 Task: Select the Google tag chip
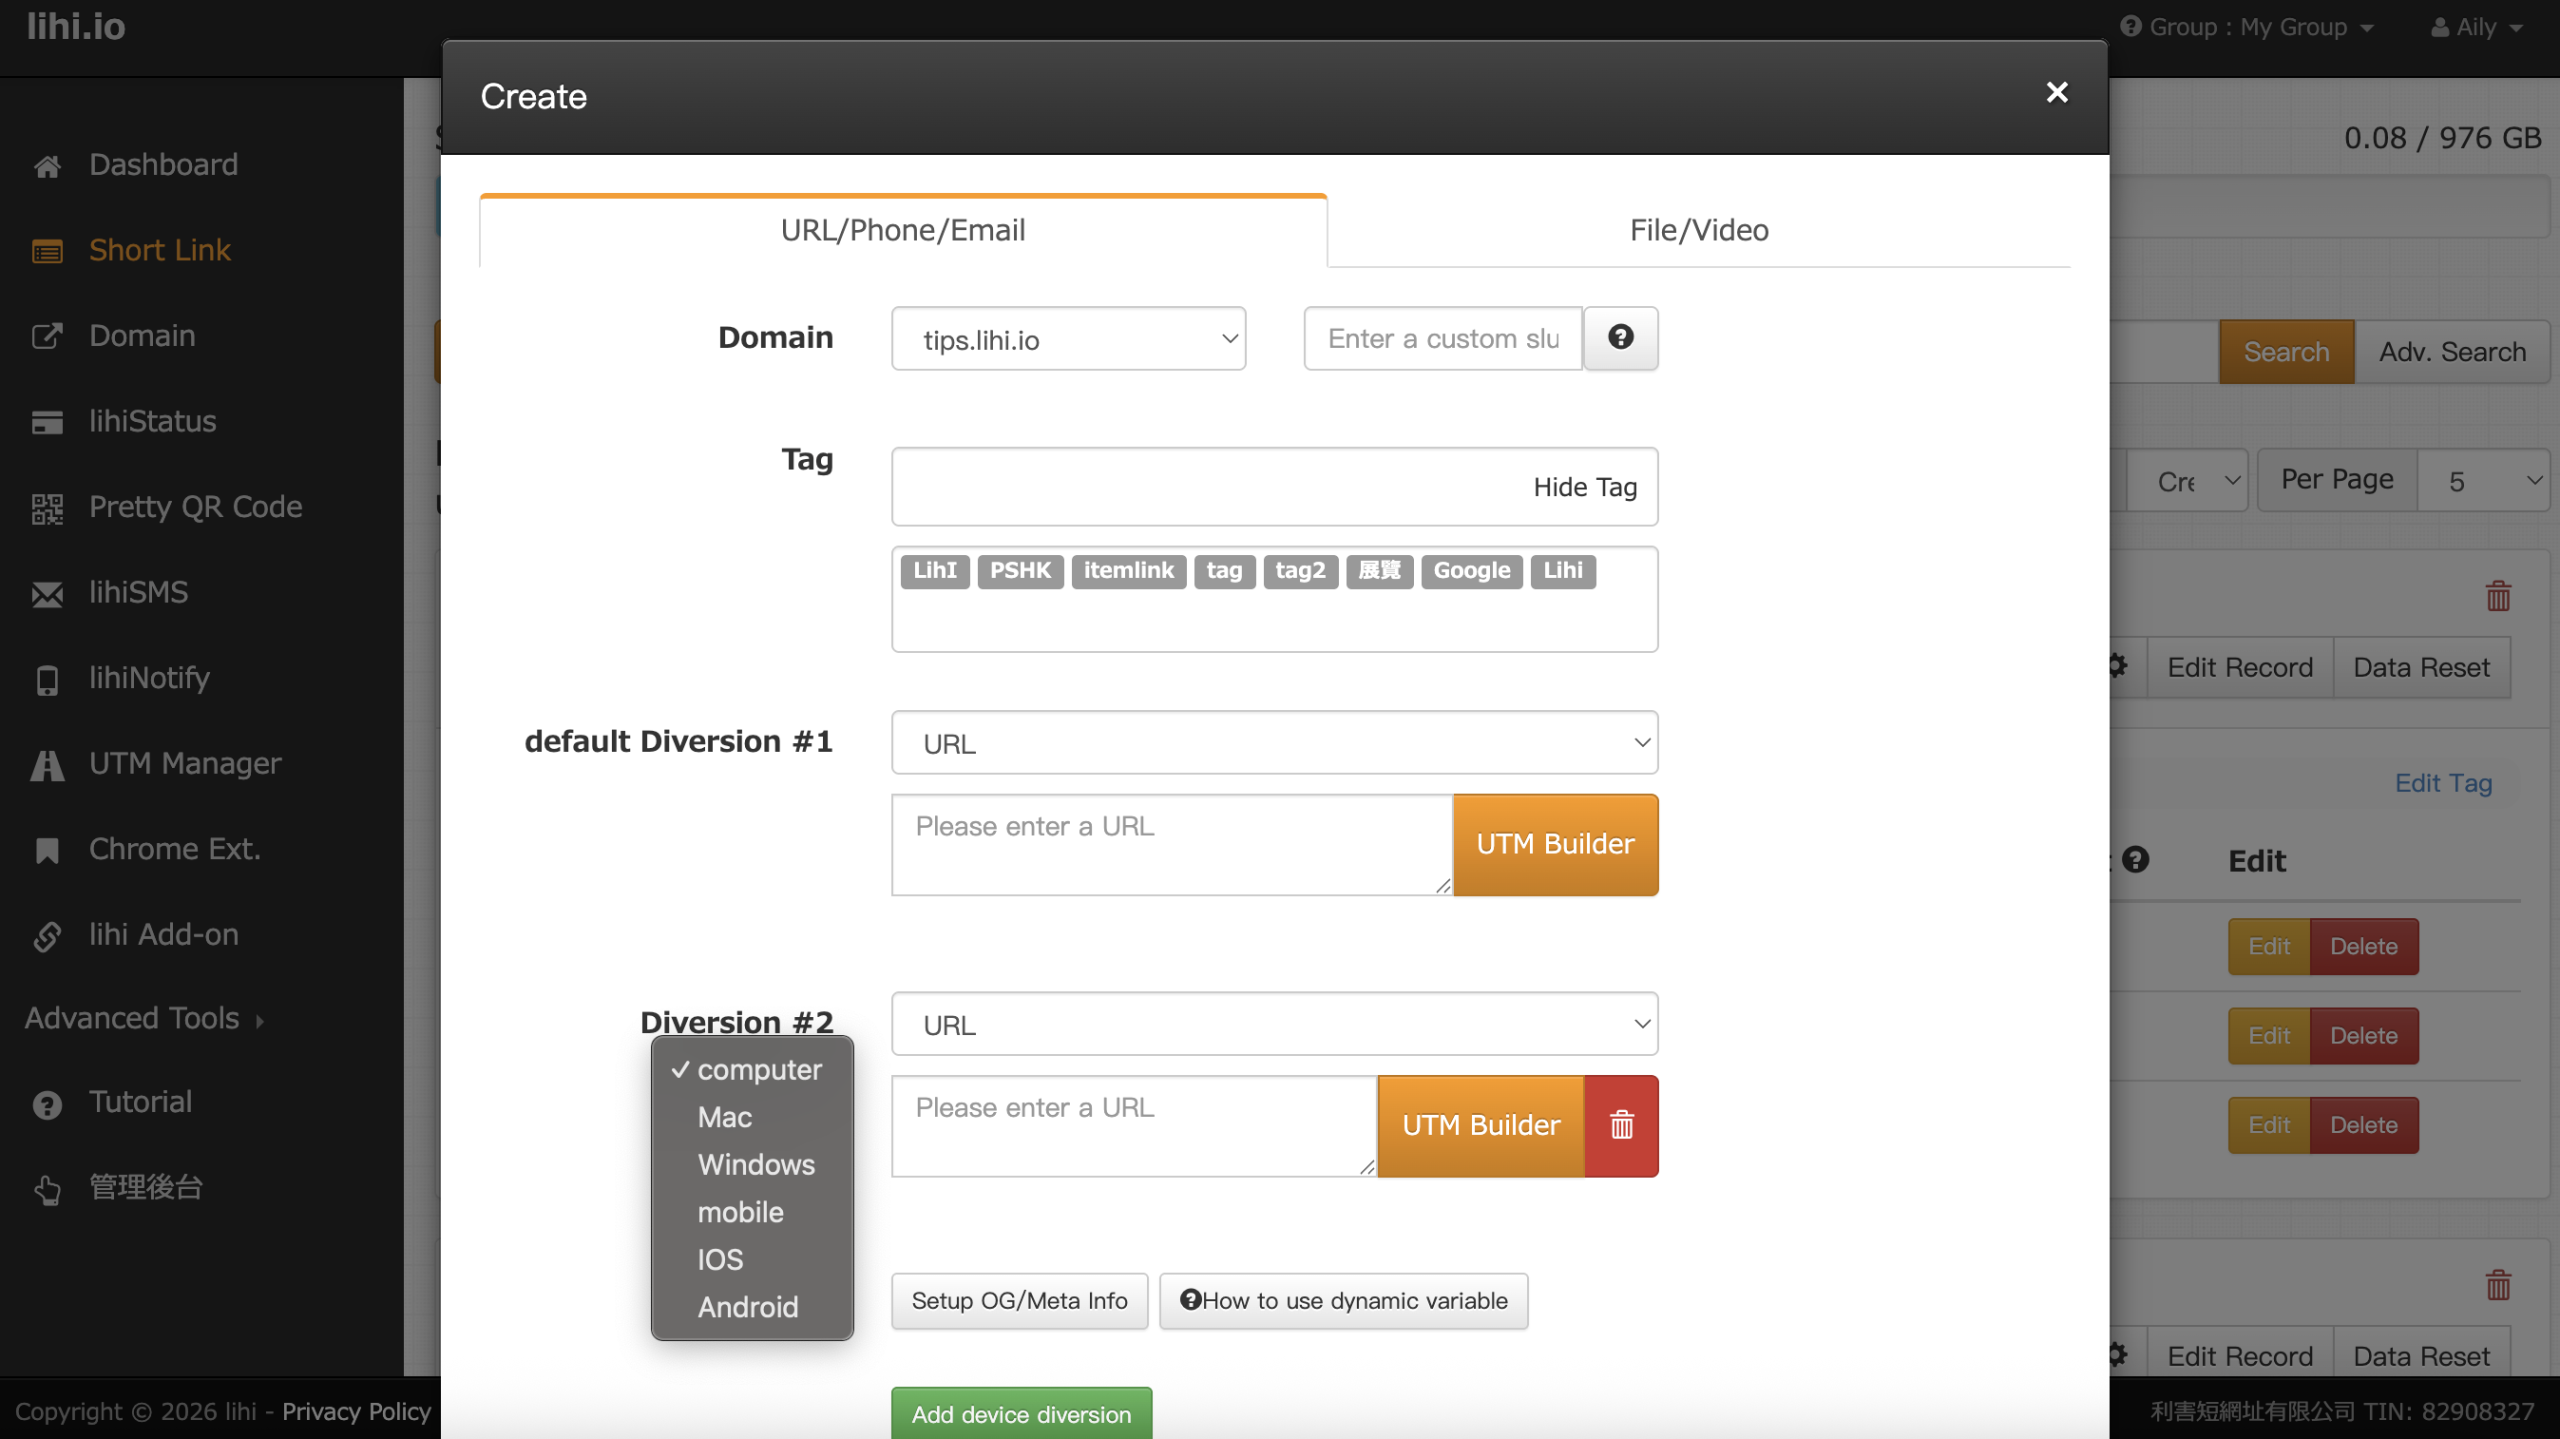click(x=1471, y=571)
